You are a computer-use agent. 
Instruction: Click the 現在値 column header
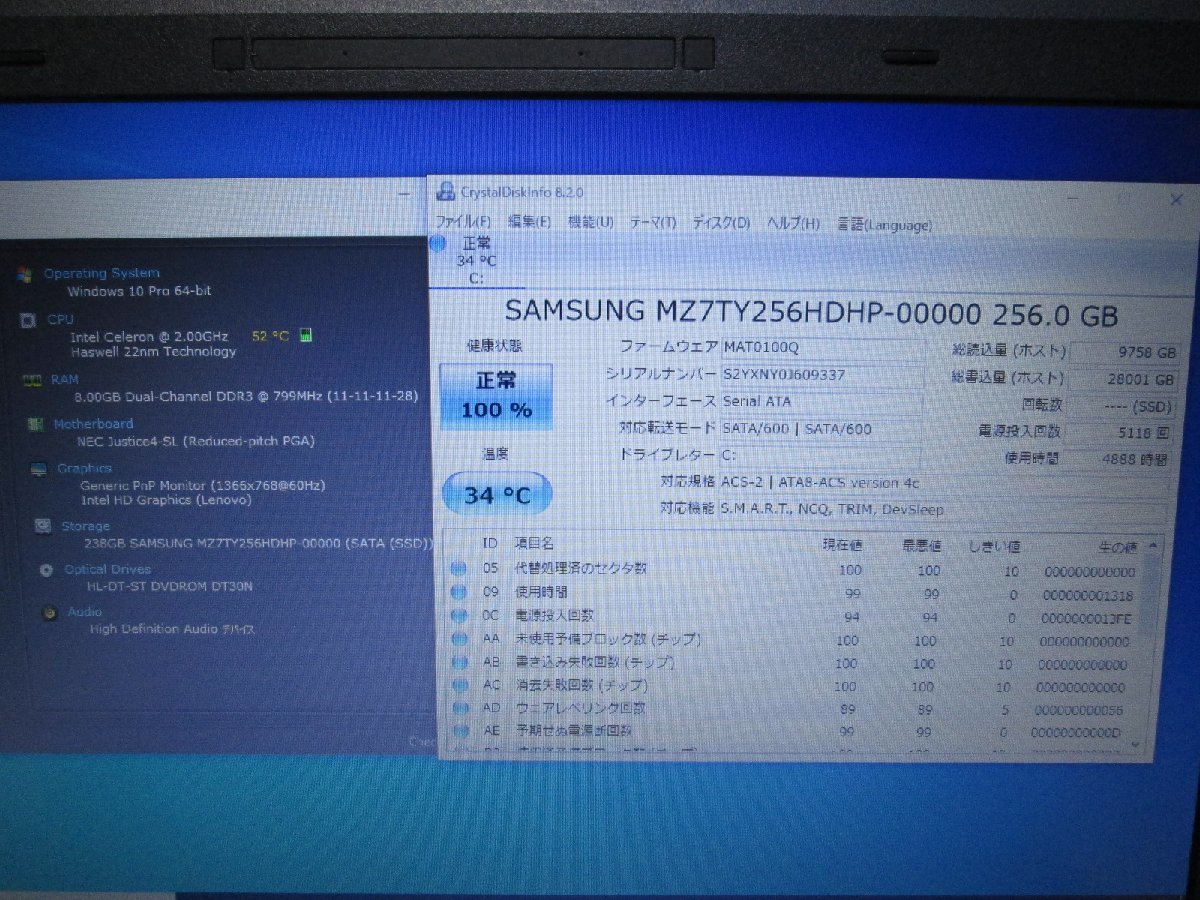[841, 545]
